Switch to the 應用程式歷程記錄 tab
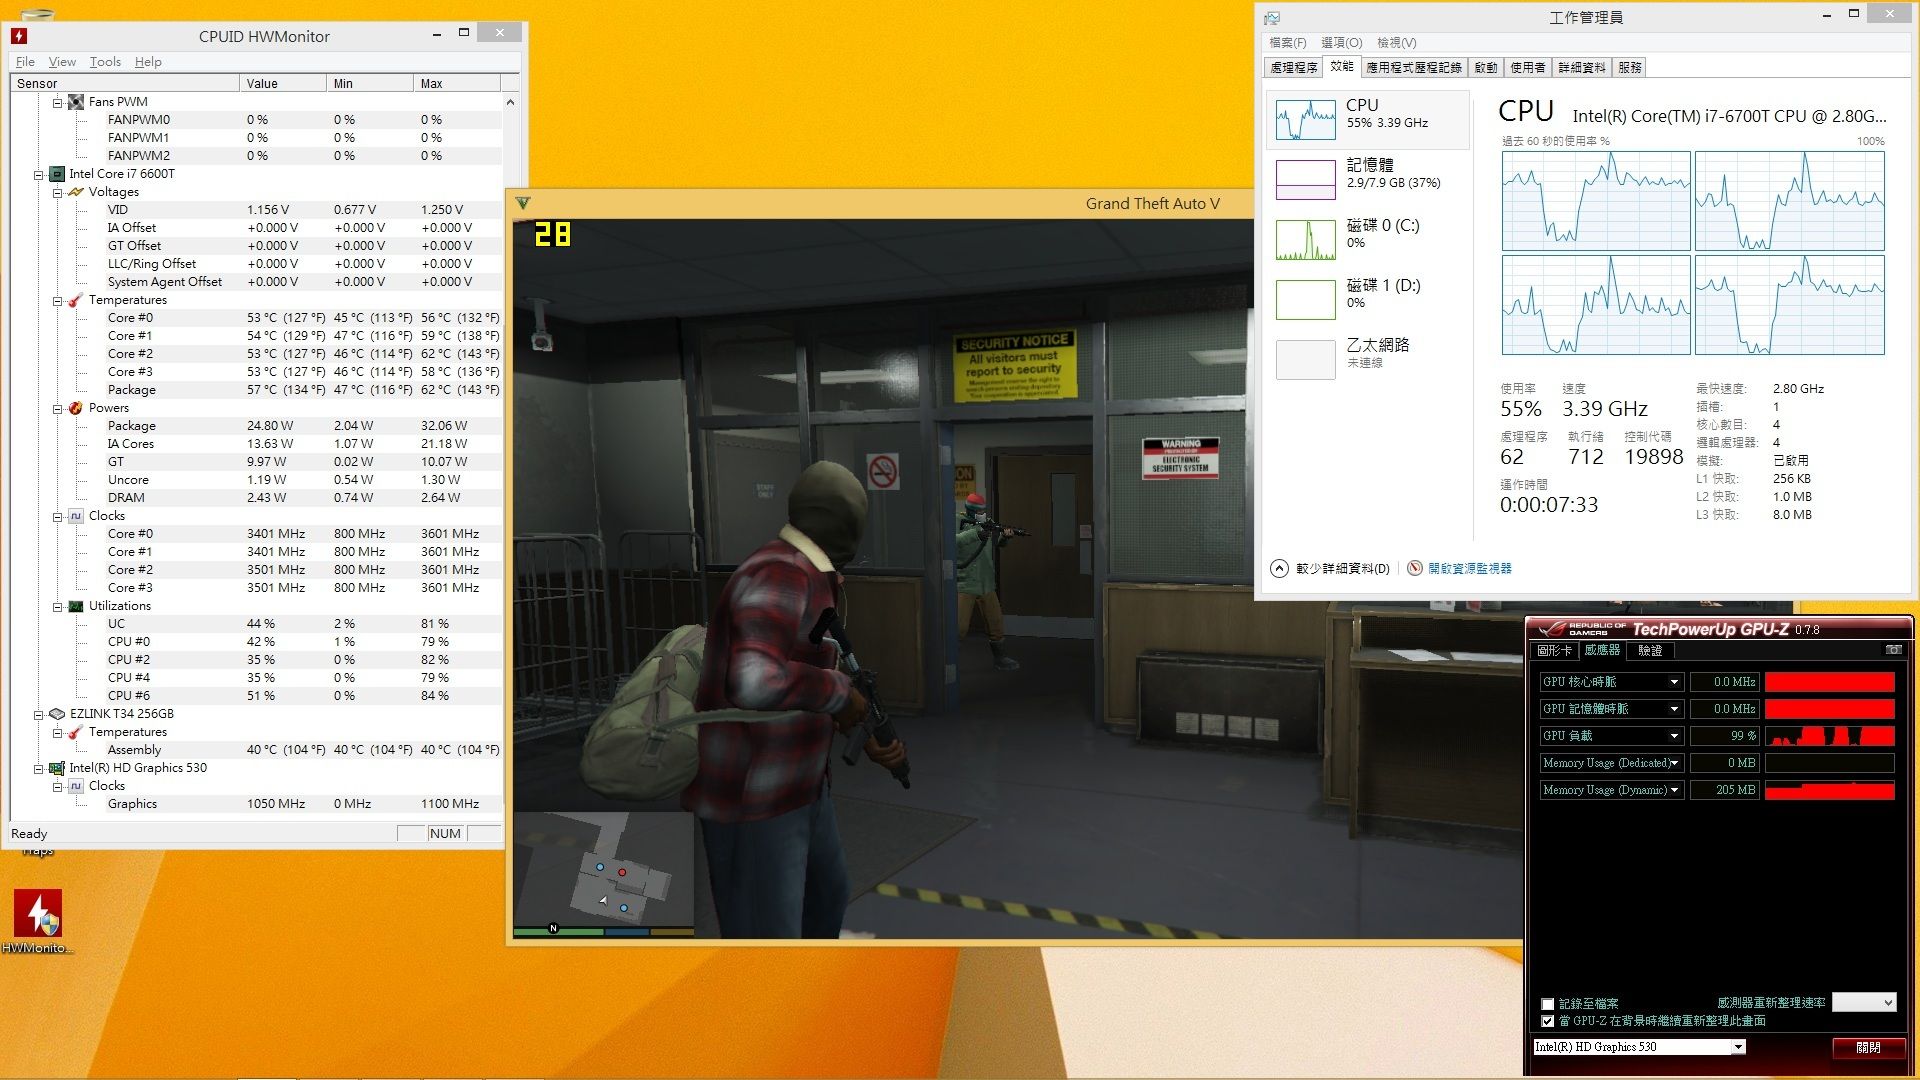This screenshot has height=1080, width=1920. tap(1414, 68)
